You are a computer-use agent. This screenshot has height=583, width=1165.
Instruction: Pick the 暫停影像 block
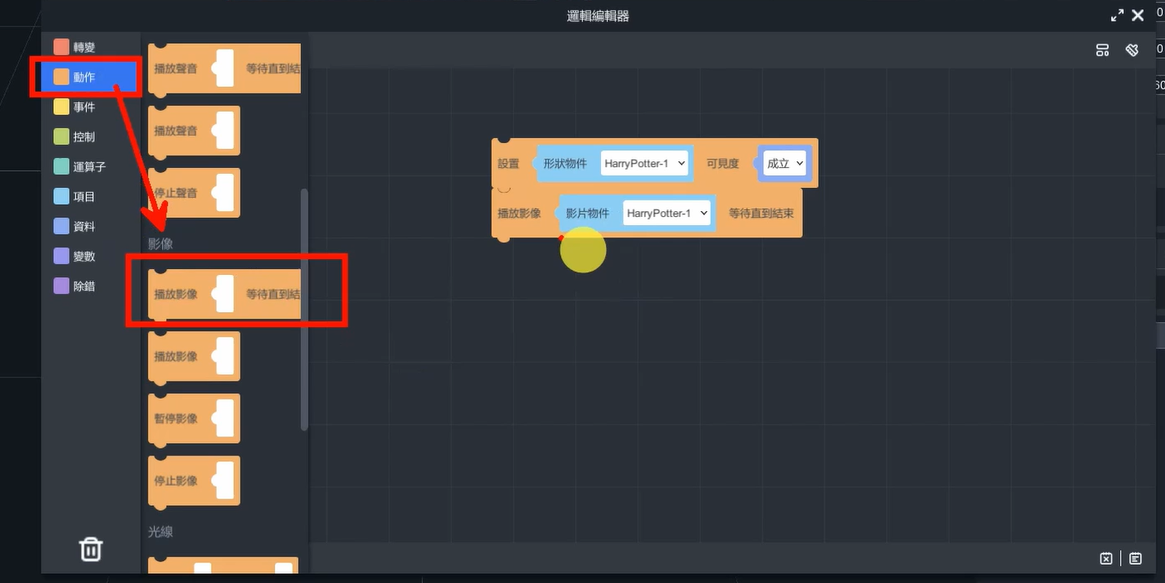pos(176,419)
